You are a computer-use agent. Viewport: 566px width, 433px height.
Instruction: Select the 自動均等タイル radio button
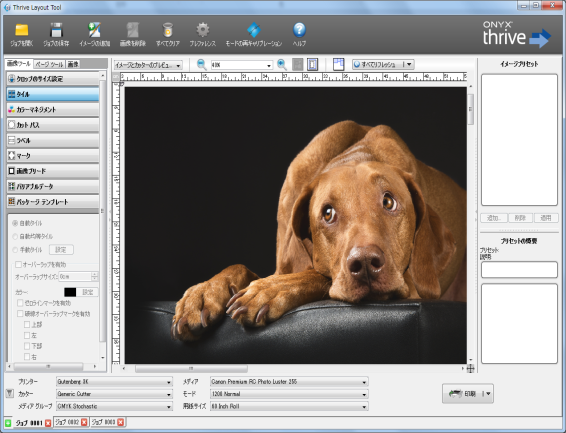point(15,236)
